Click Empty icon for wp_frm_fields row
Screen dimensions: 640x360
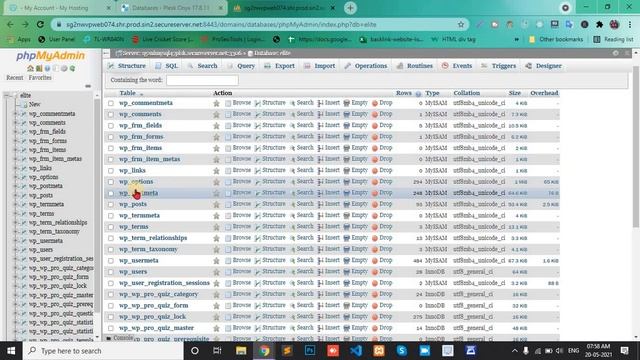pos(347,126)
